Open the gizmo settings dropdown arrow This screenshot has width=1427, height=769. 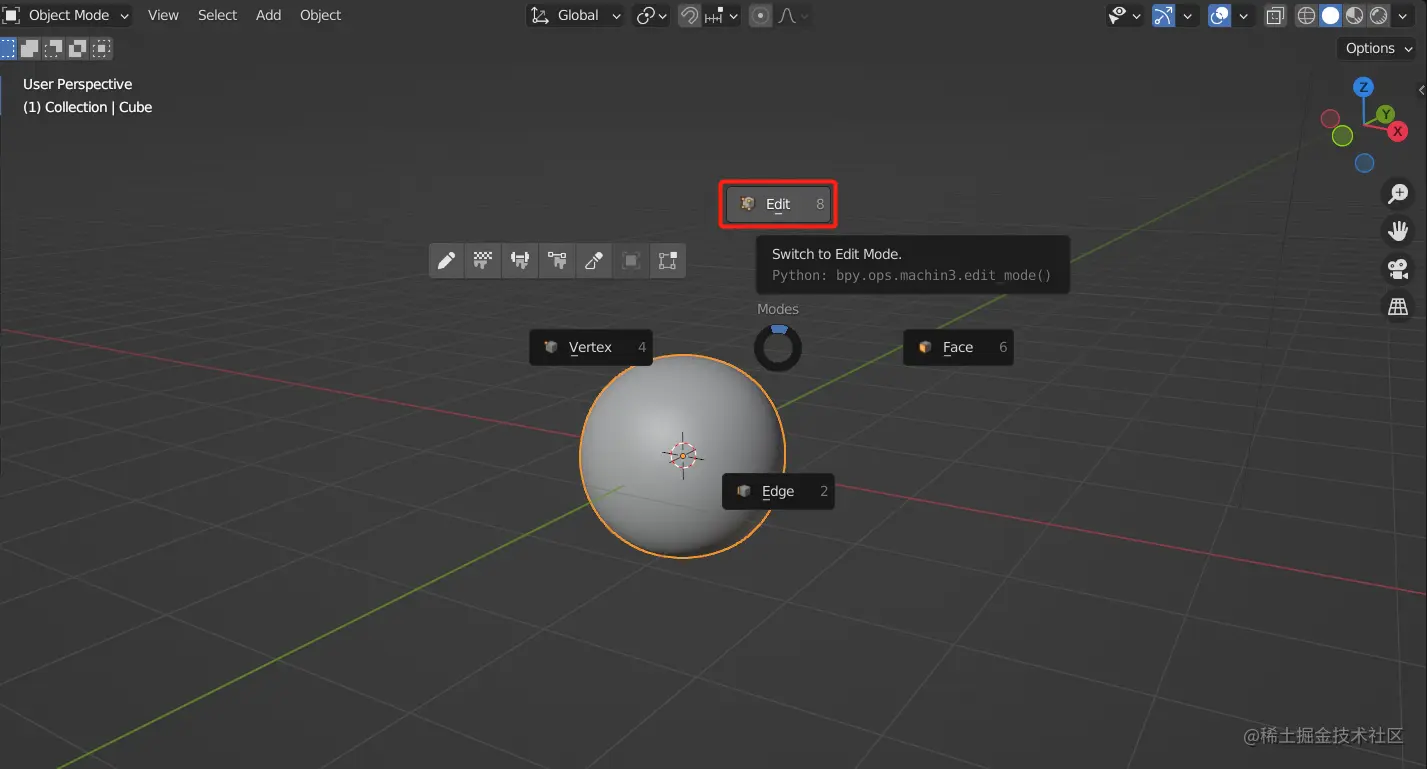click(x=1188, y=15)
